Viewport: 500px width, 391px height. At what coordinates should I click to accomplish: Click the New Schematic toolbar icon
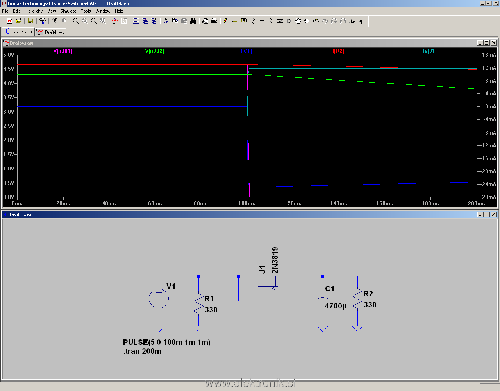click(x=9, y=21)
